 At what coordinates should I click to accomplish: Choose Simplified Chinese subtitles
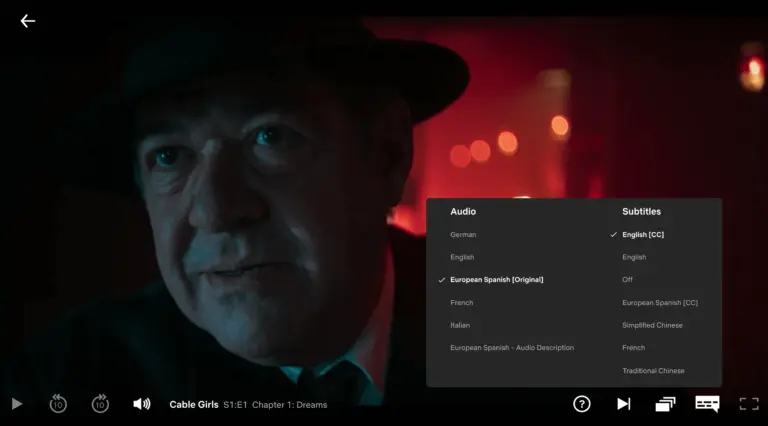652,325
